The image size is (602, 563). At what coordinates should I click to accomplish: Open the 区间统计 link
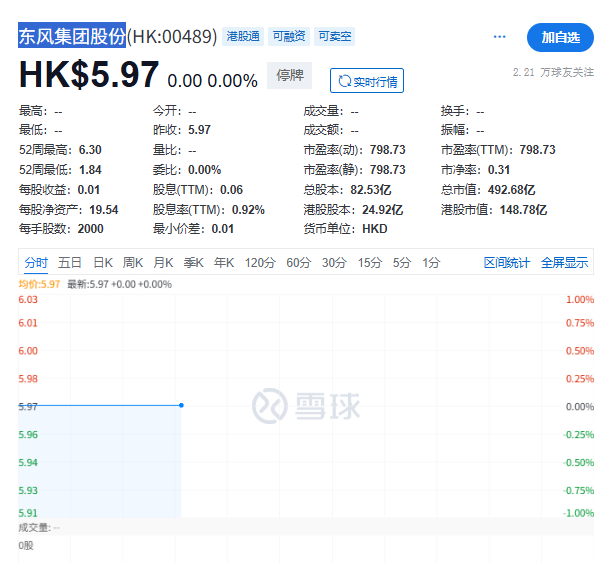(x=507, y=263)
